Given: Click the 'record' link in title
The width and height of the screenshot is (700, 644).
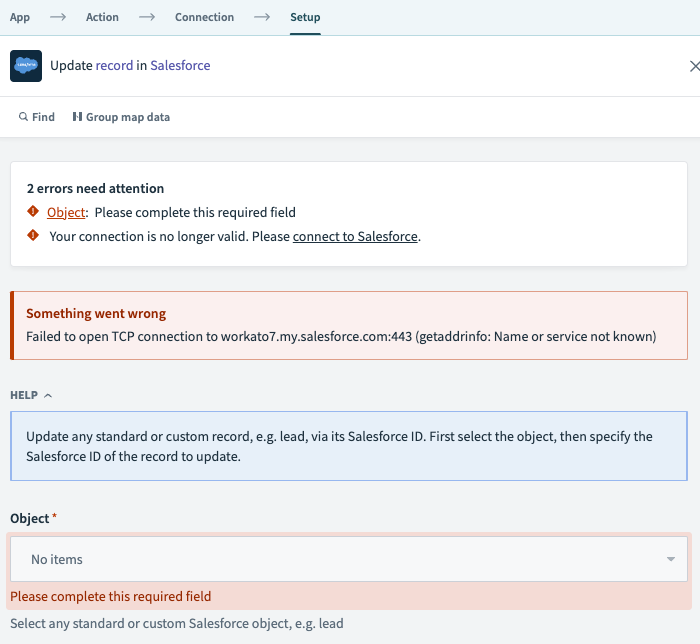Looking at the screenshot, I should tap(113, 66).
